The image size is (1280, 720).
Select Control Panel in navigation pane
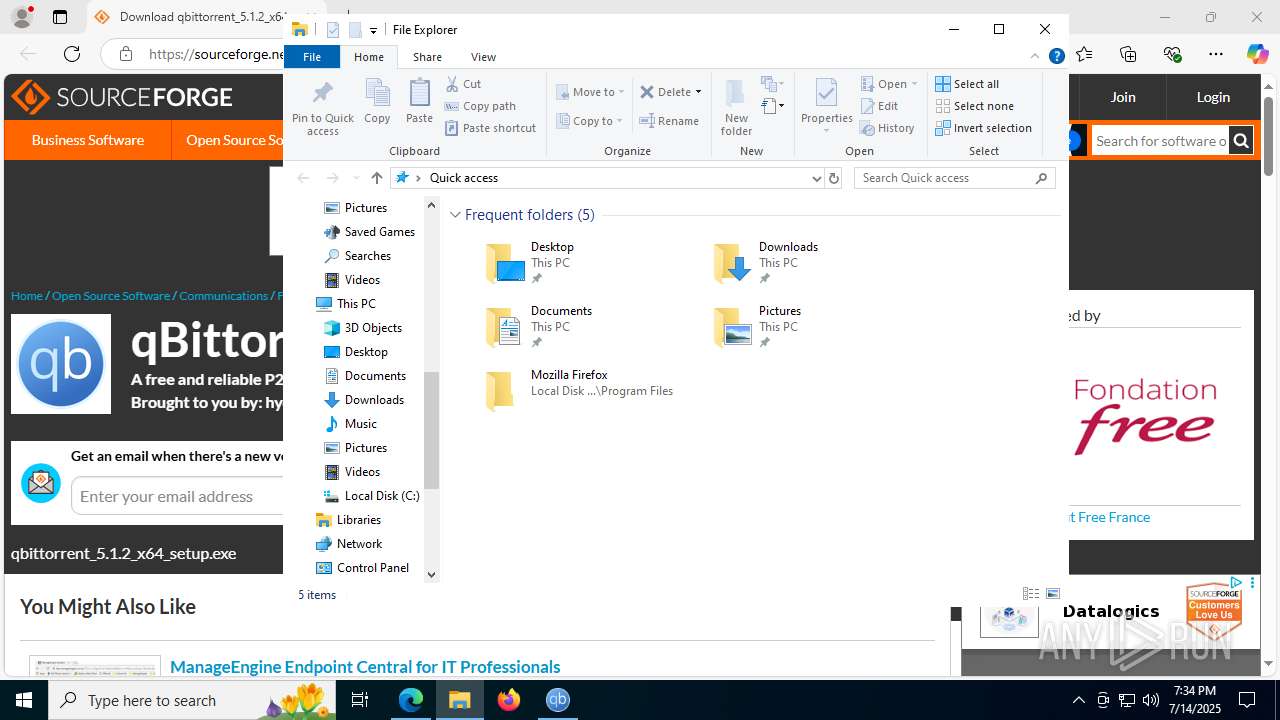(363, 568)
